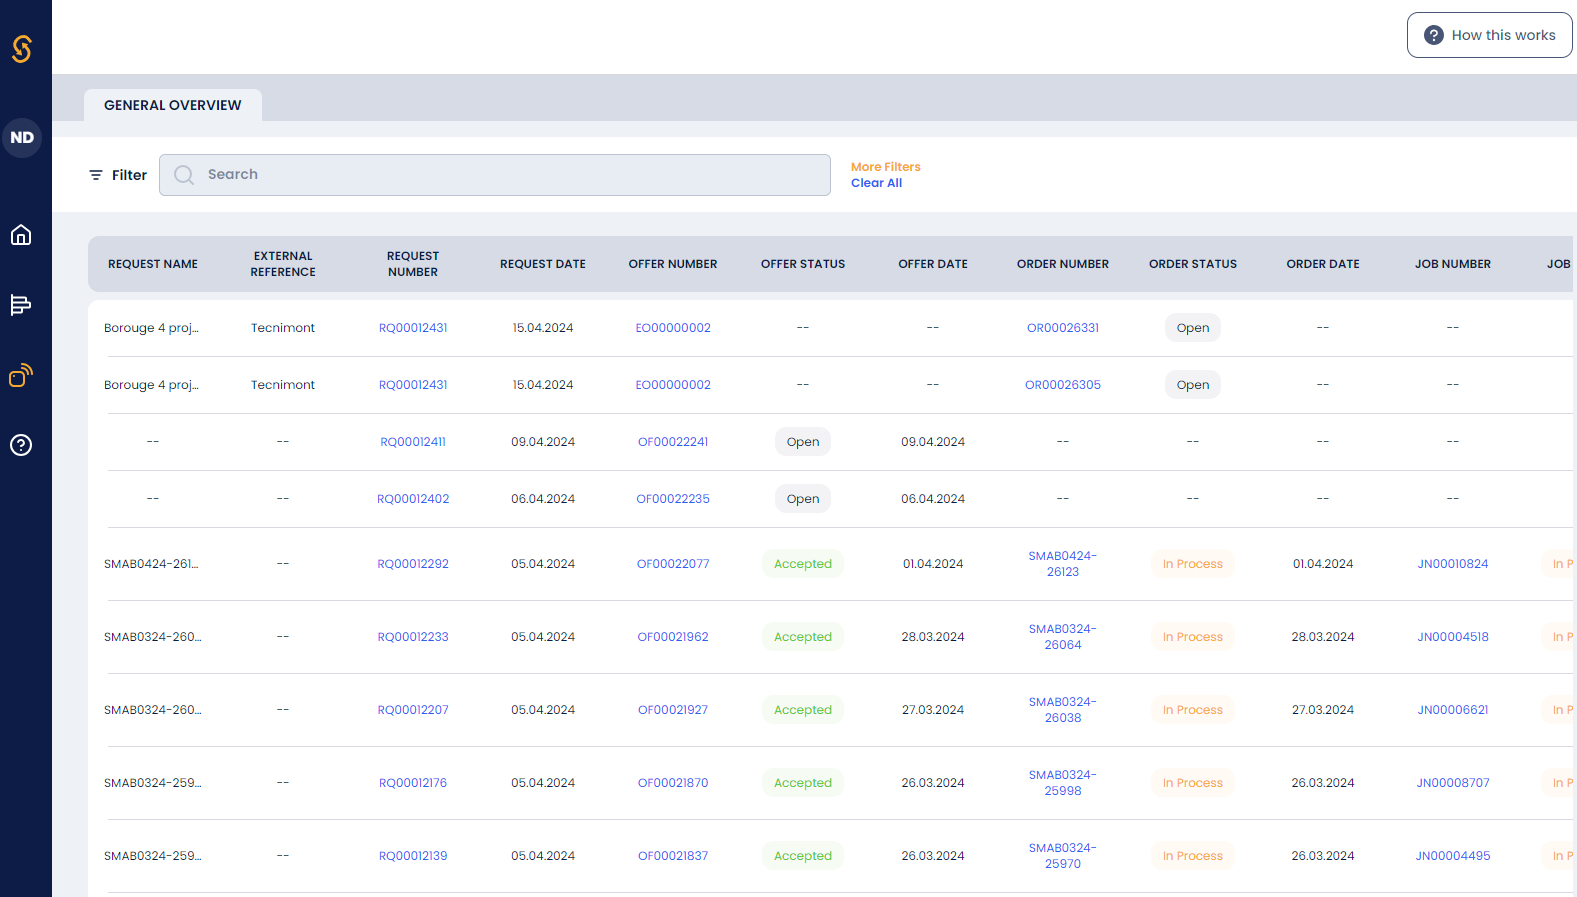Open order link SMAB0324-26064
Viewport: 1577px width, 897px height.
pos(1063,637)
